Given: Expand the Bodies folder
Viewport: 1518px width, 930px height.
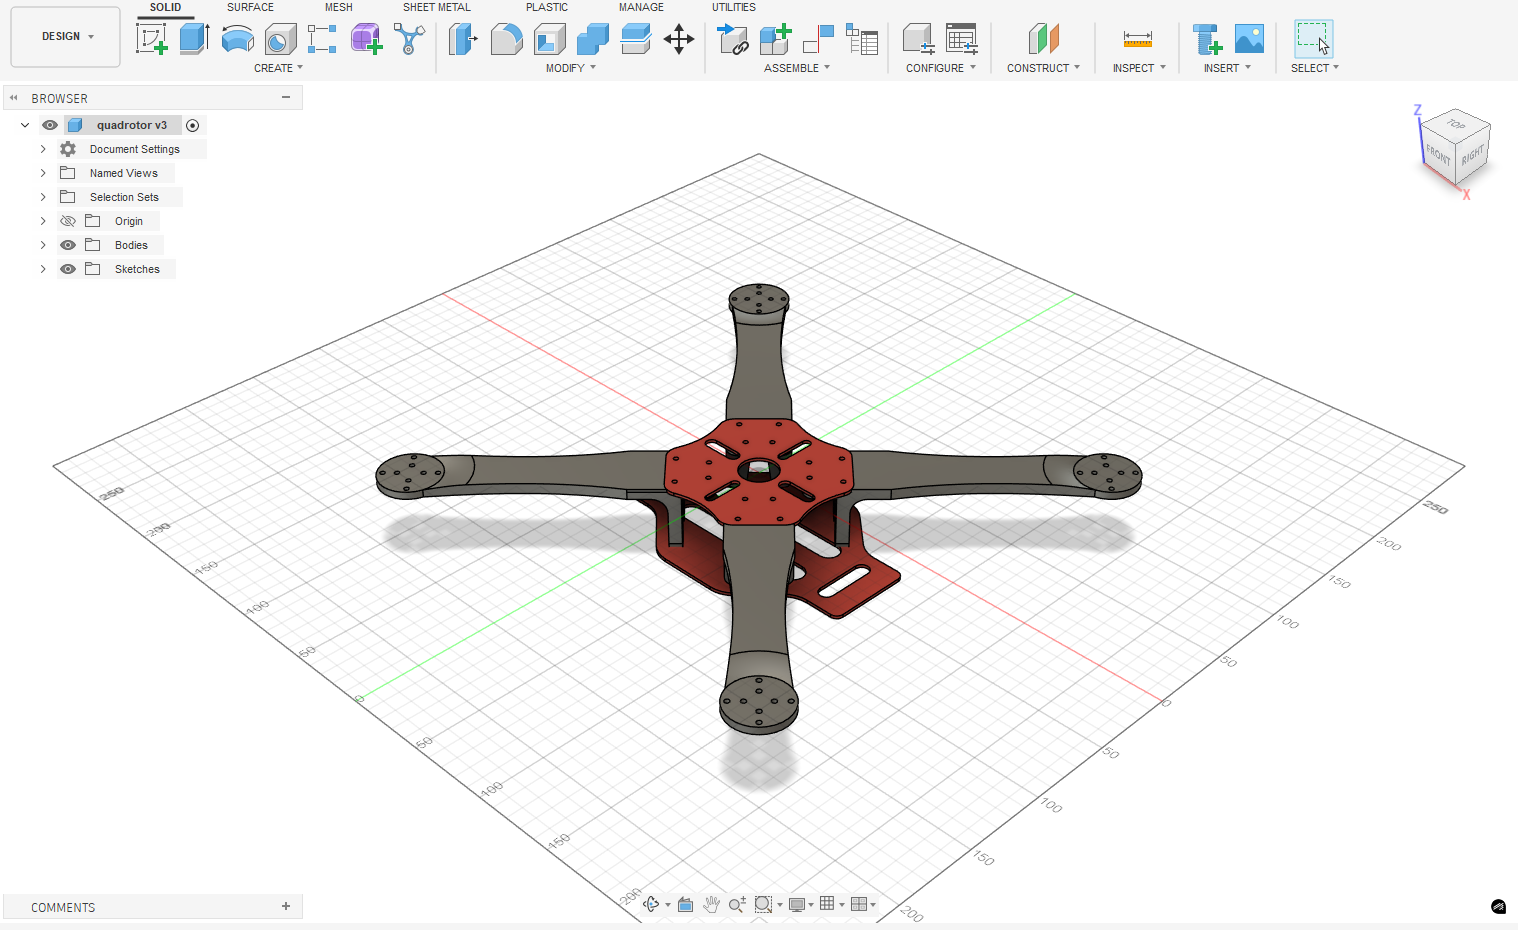Looking at the screenshot, I should click(43, 245).
